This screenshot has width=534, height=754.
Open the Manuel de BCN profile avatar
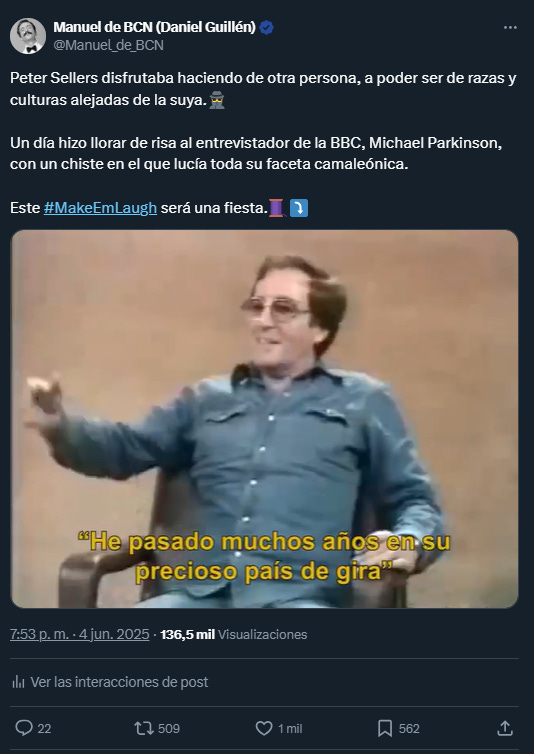[x=28, y=36]
